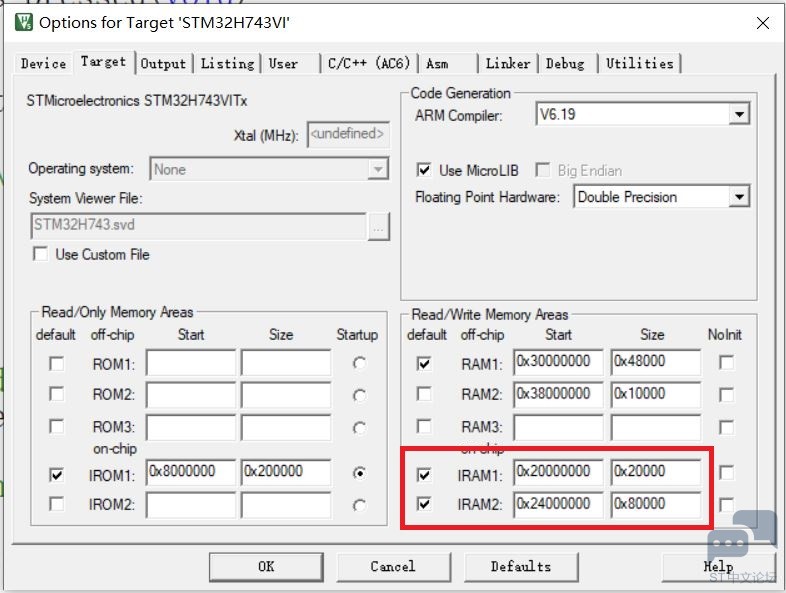Toggle the Big Endian checkbox
Screen dimensions: 786x593
(x=542, y=170)
